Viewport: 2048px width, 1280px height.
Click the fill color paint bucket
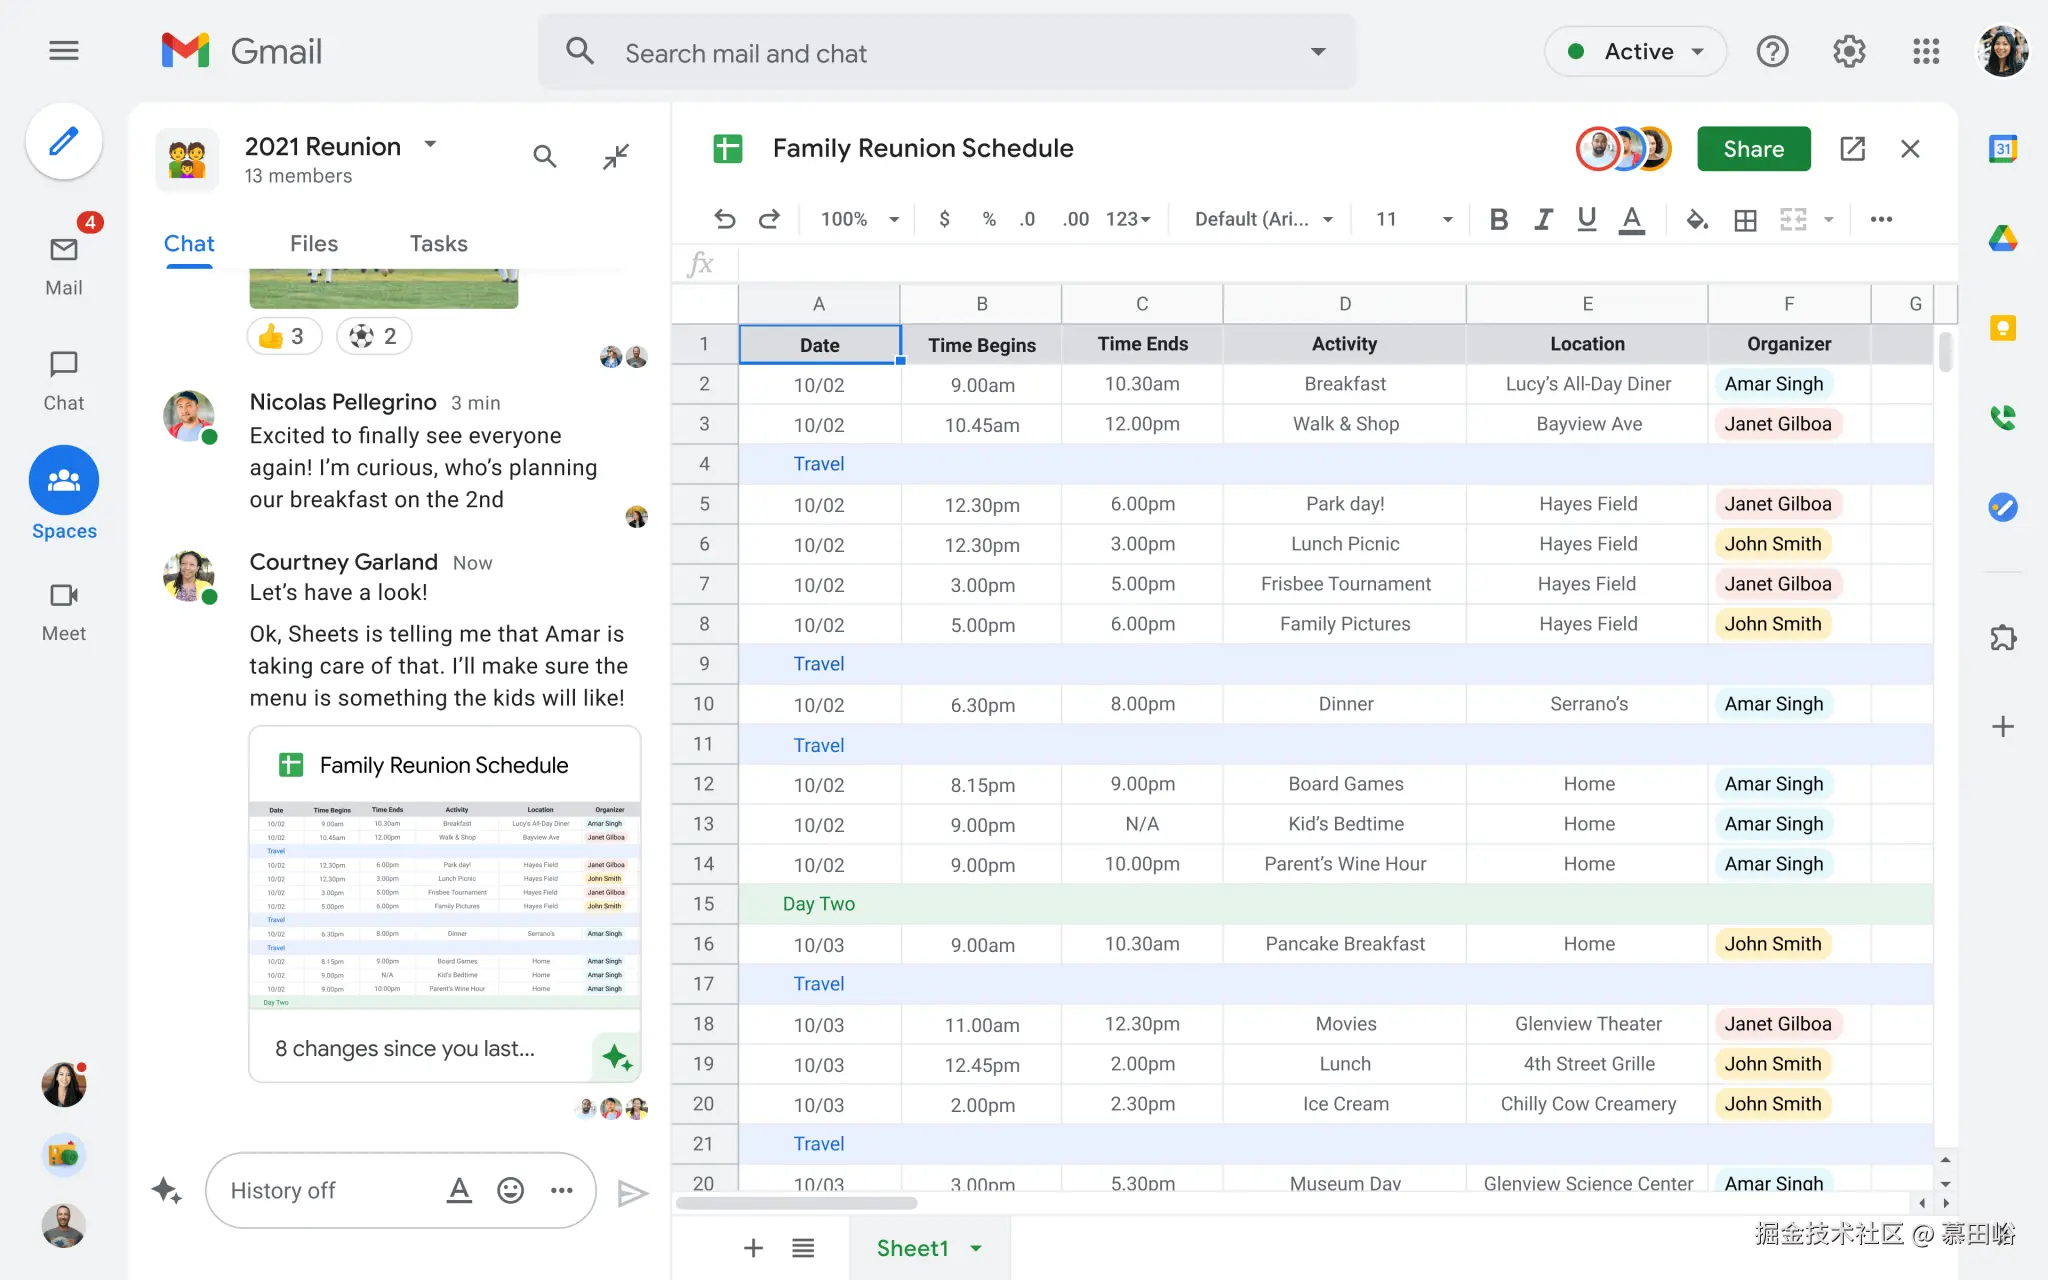point(1696,219)
